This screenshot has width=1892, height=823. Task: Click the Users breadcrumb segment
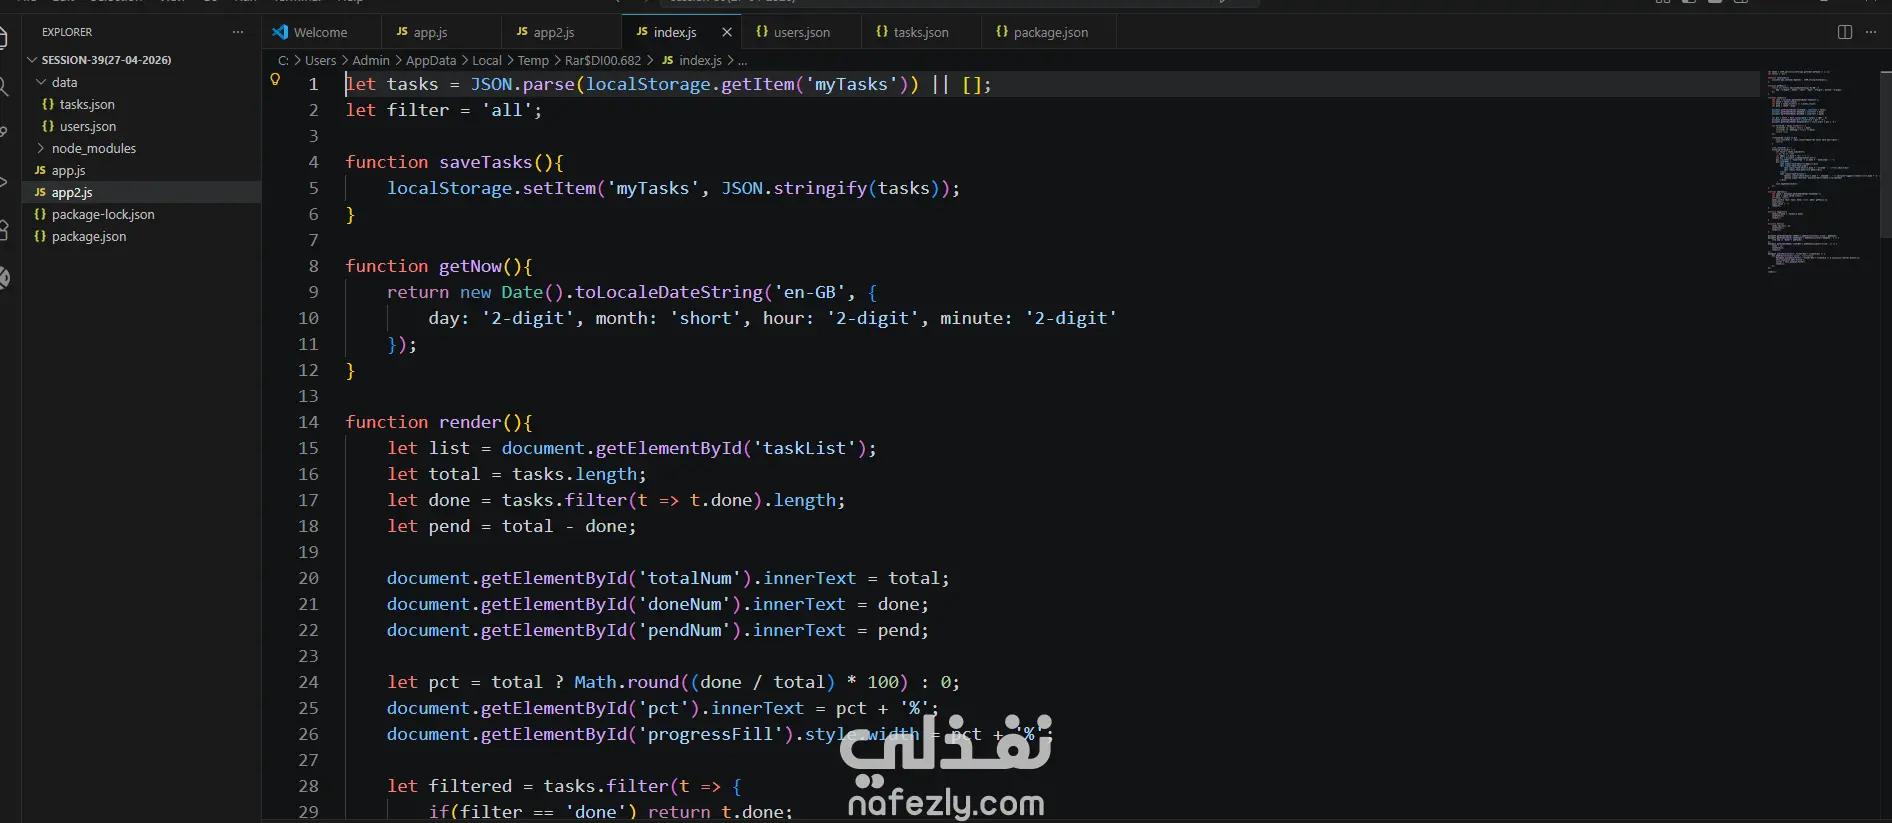pyautogui.click(x=320, y=60)
